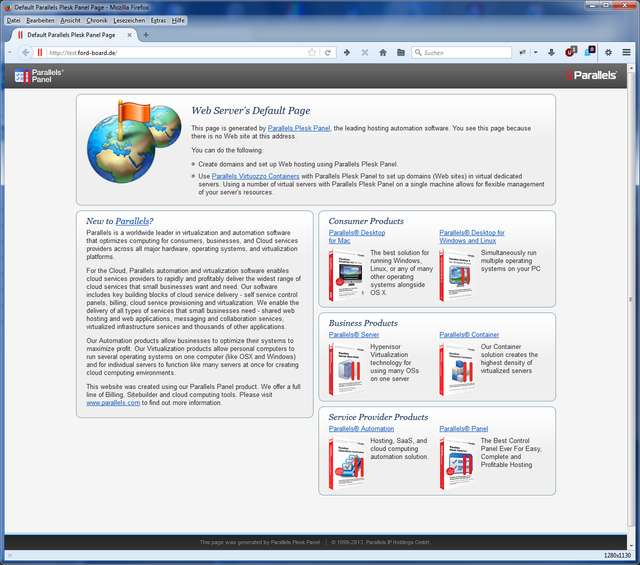Click the uBlock red shield extension icon
This screenshot has height=565, width=640.
pyautogui.click(x=570, y=52)
